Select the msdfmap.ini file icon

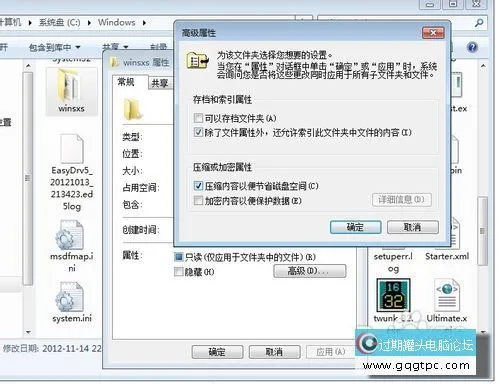click(70, 235)
